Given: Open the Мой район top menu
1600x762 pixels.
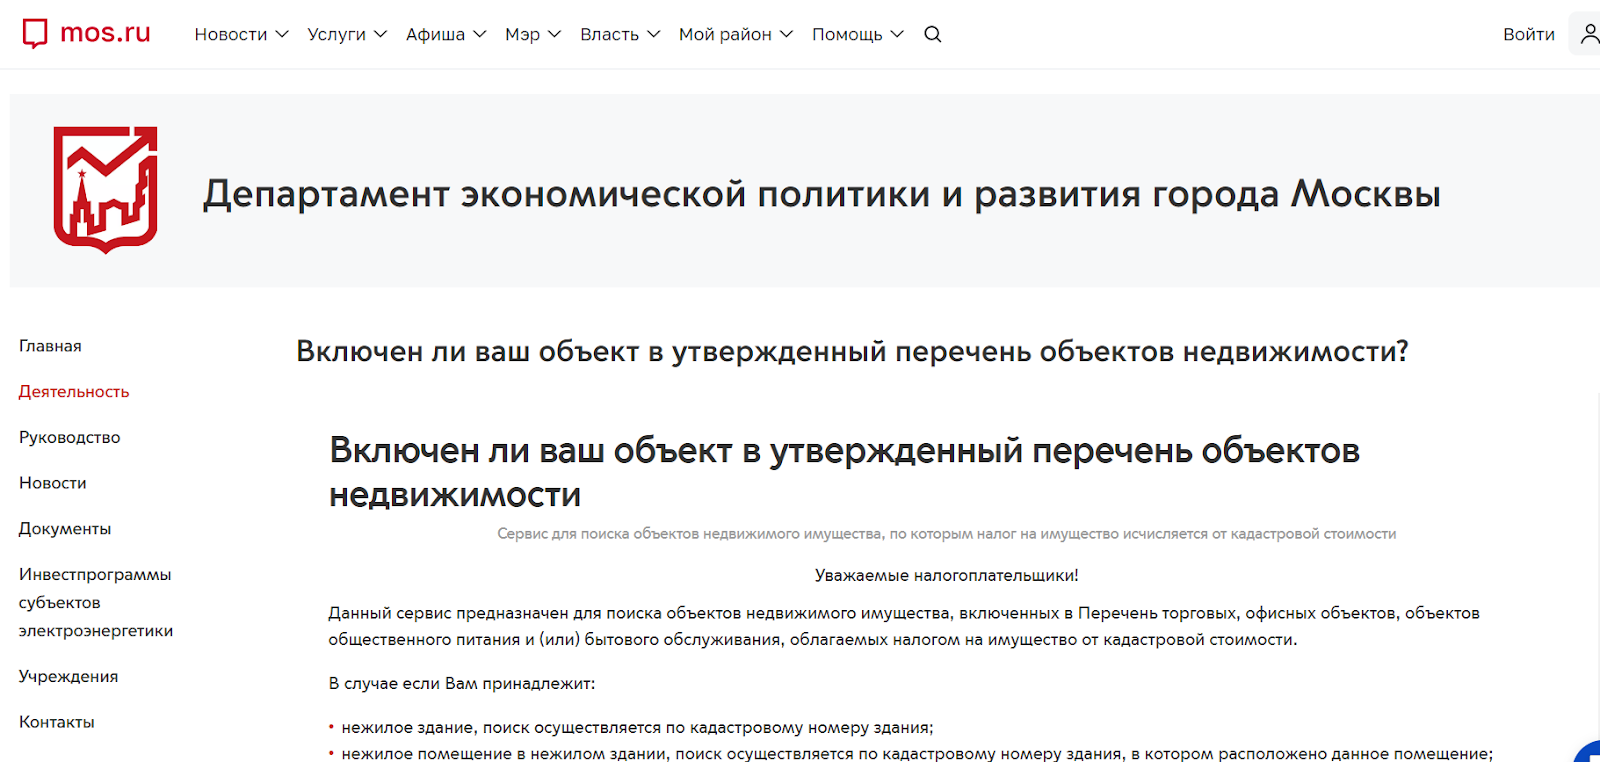Looking at the screenshot, I should pyautogui.click(x=725, y=34).
